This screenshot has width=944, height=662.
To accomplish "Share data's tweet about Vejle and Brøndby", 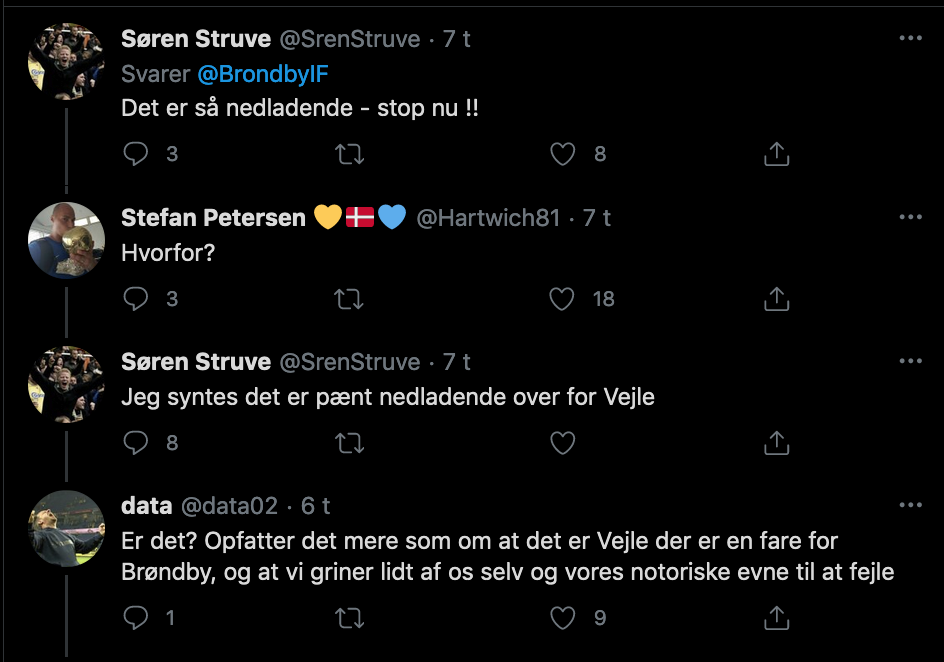I will pyautogui.click(x=776, y=619).
